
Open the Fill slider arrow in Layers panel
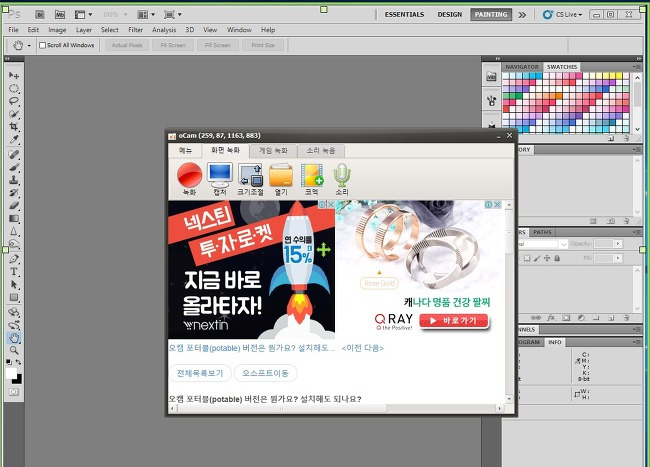[x=618, y=258]
